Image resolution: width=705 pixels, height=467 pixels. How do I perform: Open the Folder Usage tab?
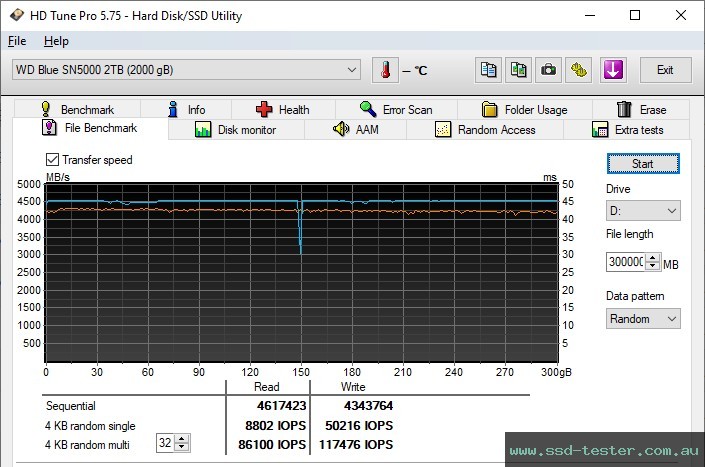tap(524, 110)
